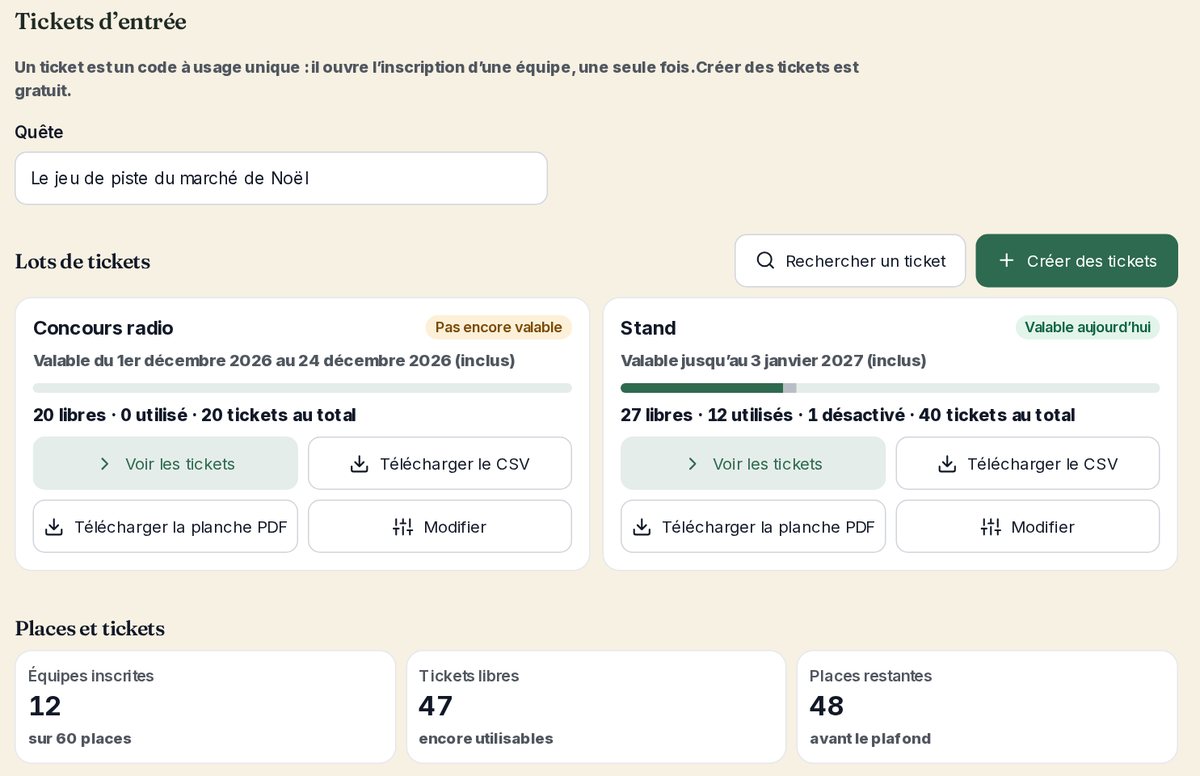Image resolution: width=1200 pixels, height=776 pixels.
Task: Download the CSV for Concours radio
Action: (440, 464)
